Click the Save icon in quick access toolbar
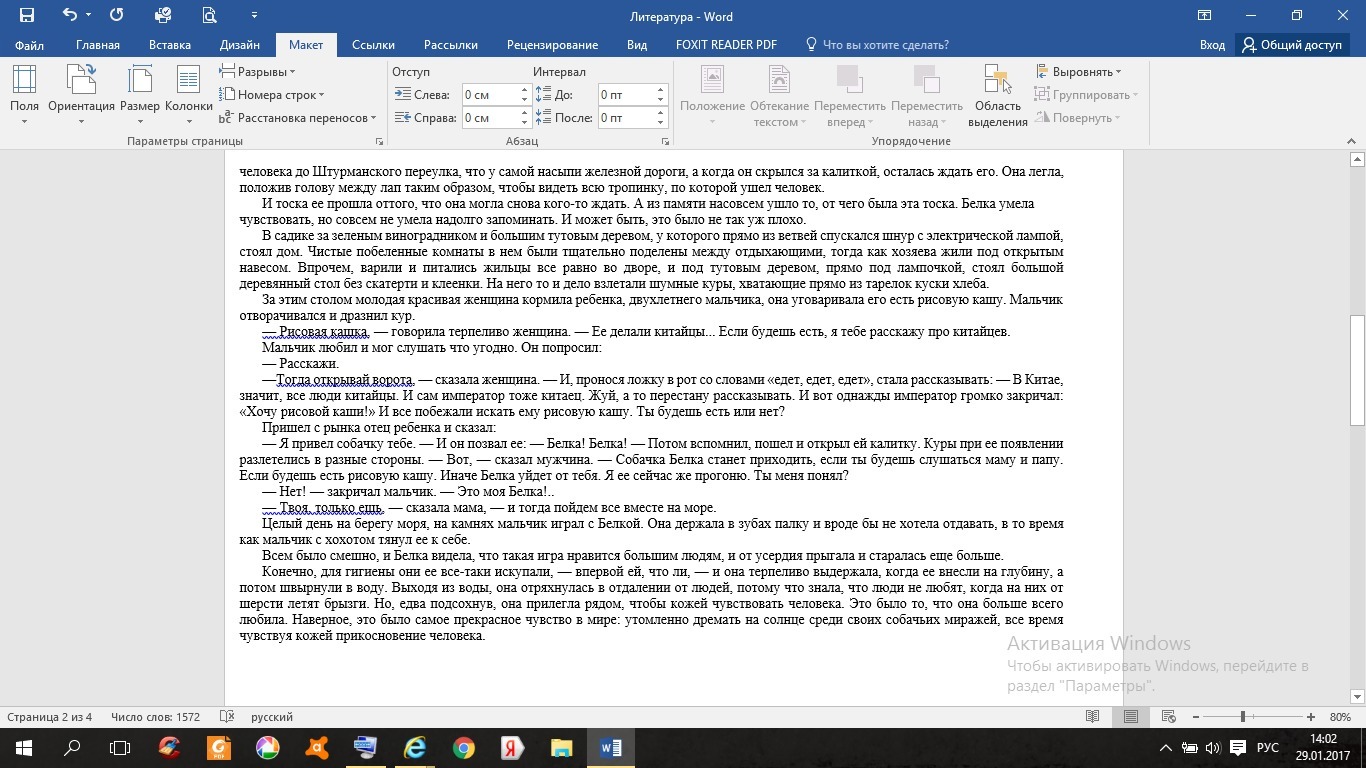This screenshot has width=1366, height=768. click(26, 16)
